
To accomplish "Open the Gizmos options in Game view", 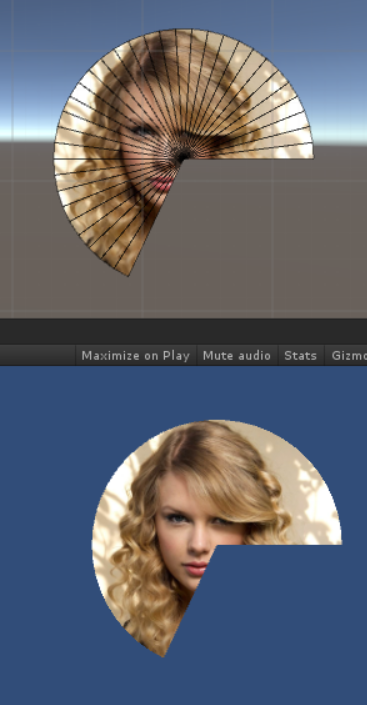I will tap(346, 356).
